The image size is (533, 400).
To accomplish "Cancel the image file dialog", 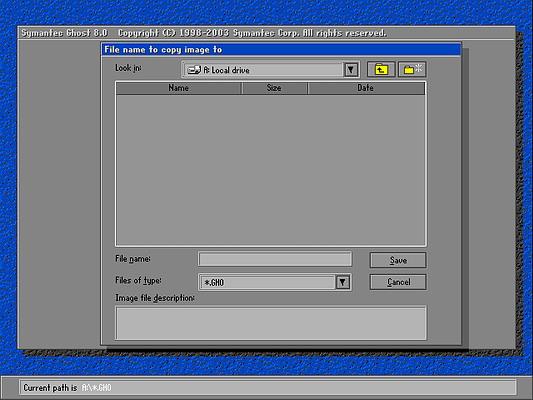I will (x=398, y=282).
